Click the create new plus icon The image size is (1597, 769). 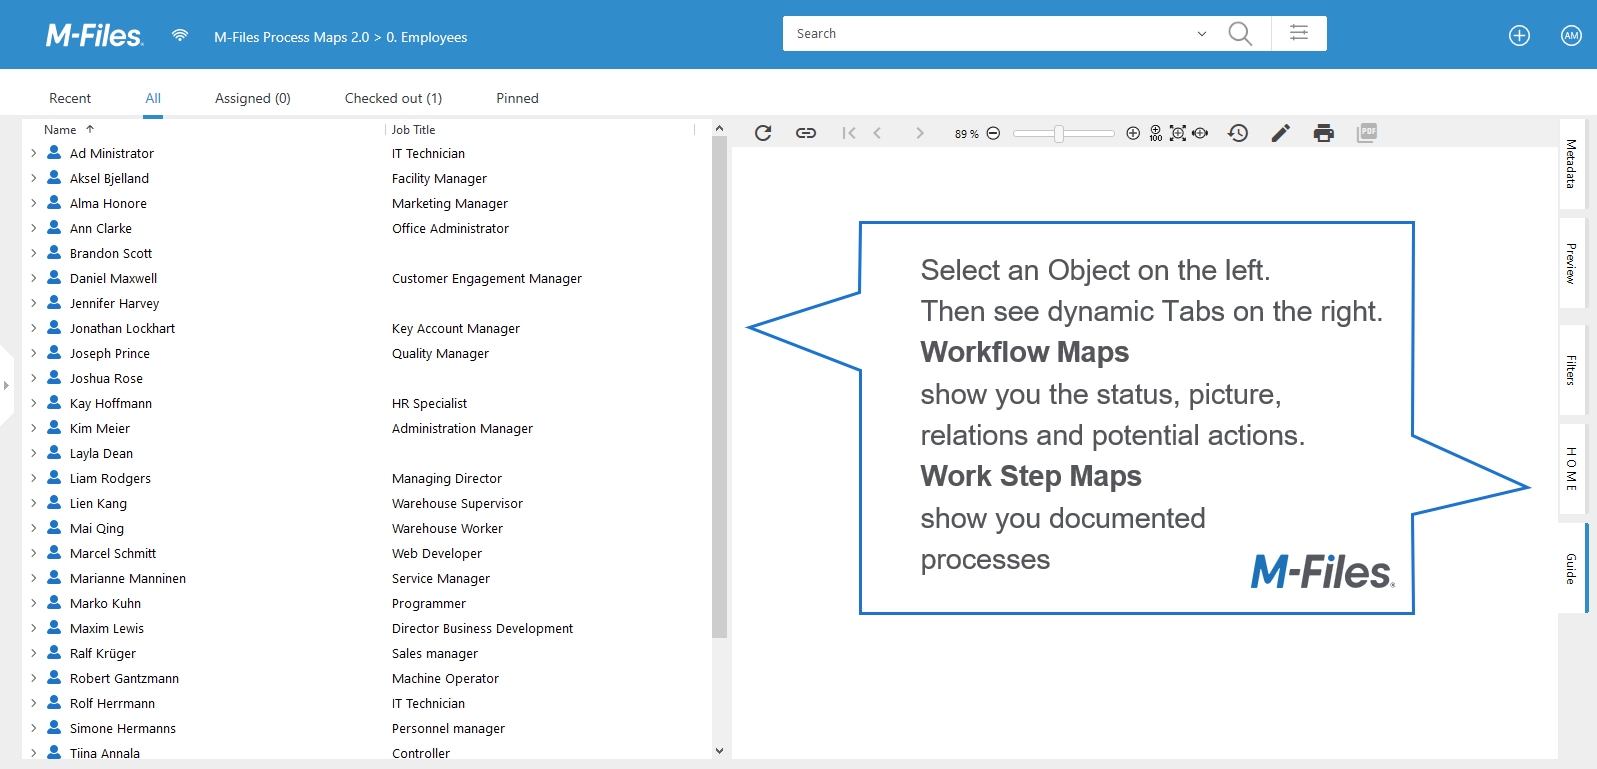[1519, 36]
